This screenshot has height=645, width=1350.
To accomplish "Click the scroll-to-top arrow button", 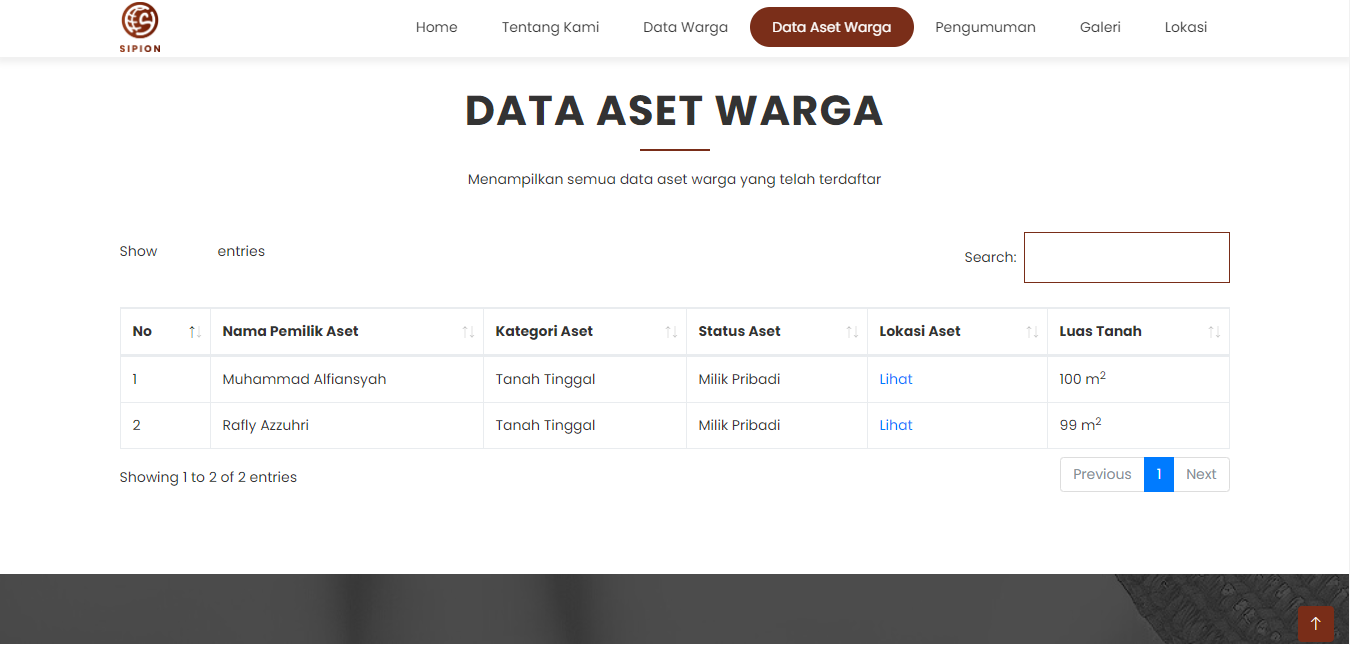I will pyautogui.click(x=1315, y=623).
